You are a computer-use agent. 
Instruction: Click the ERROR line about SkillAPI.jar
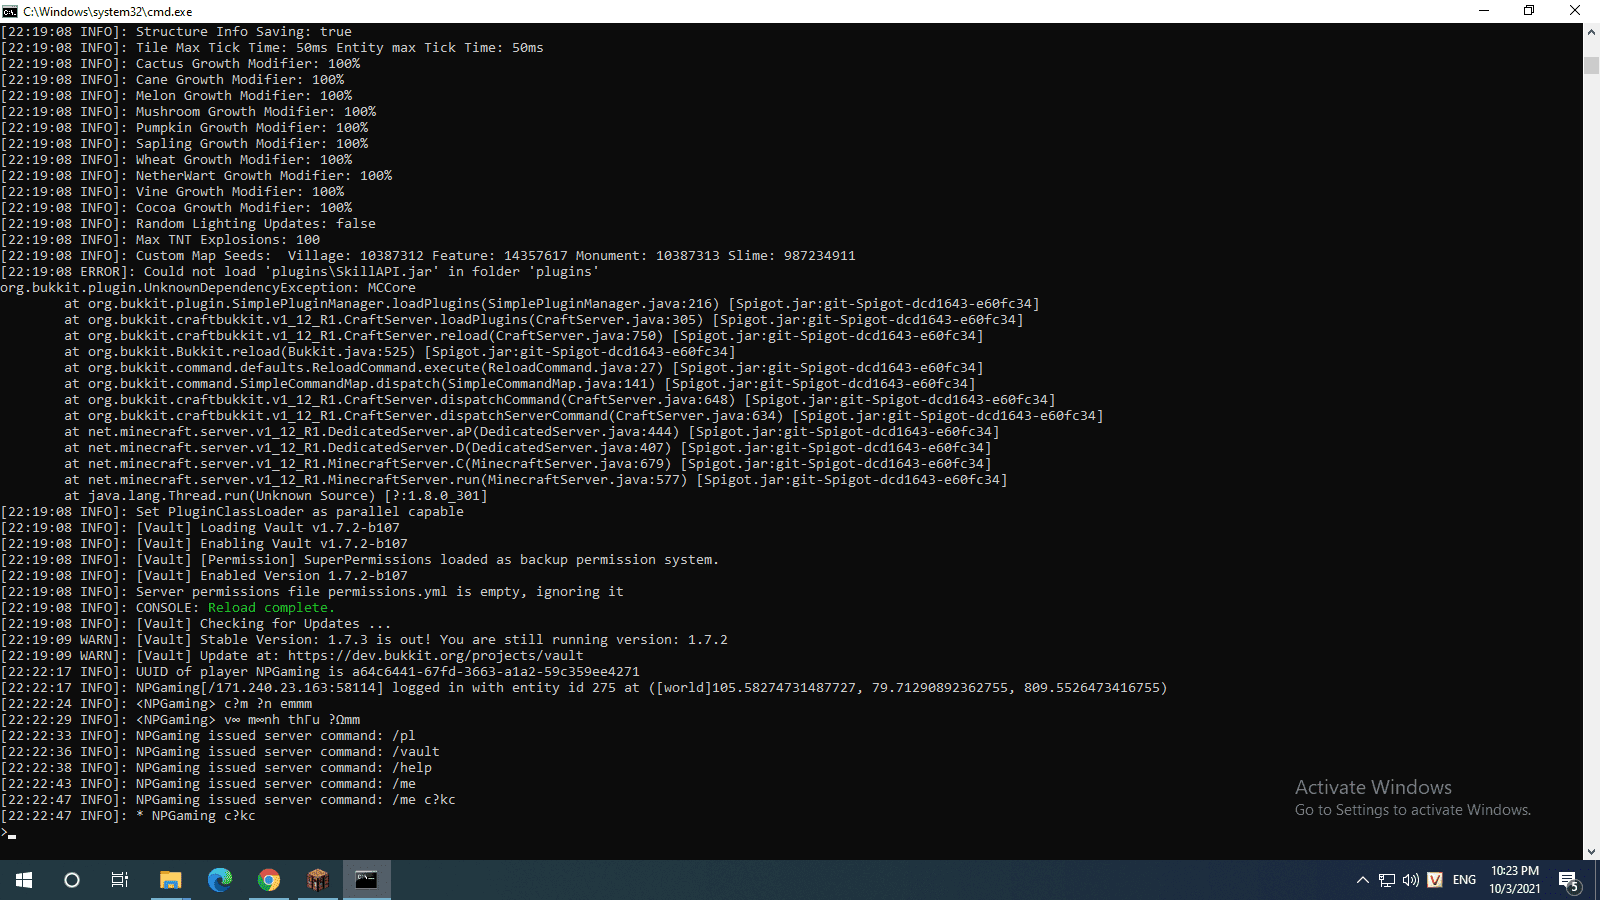[300, 272]
